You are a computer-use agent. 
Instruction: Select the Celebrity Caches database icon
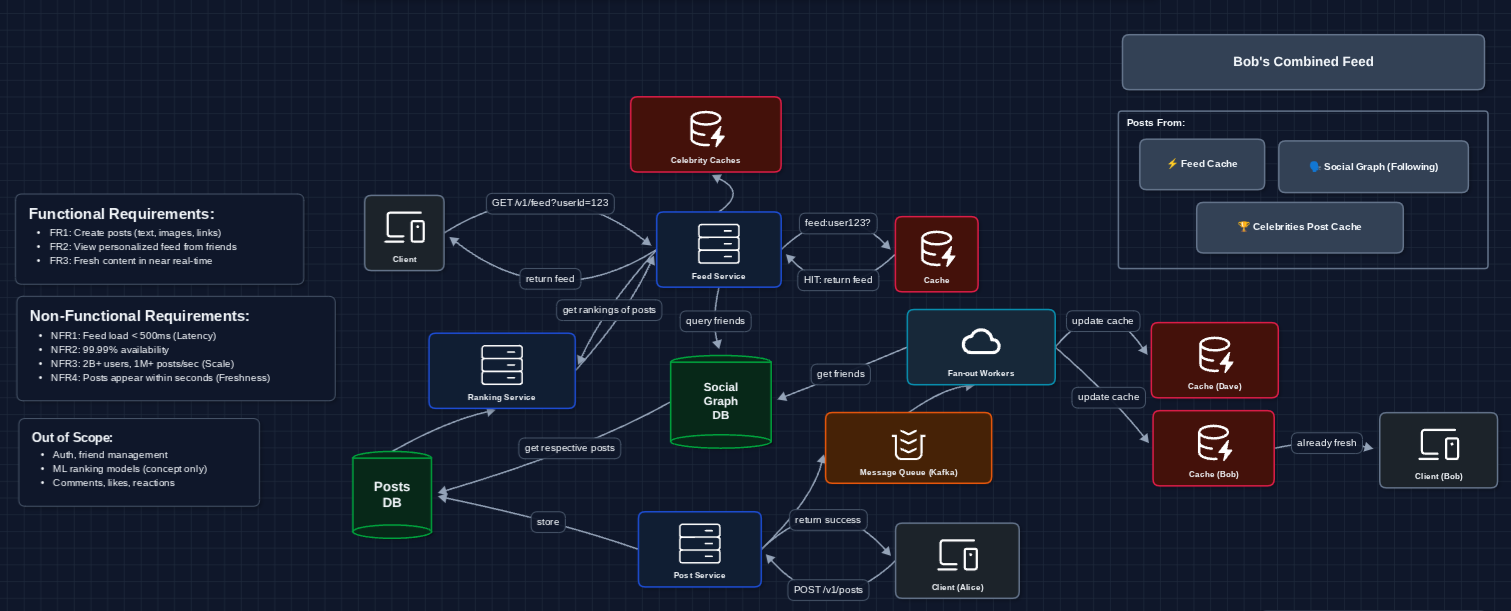point(705,128)
